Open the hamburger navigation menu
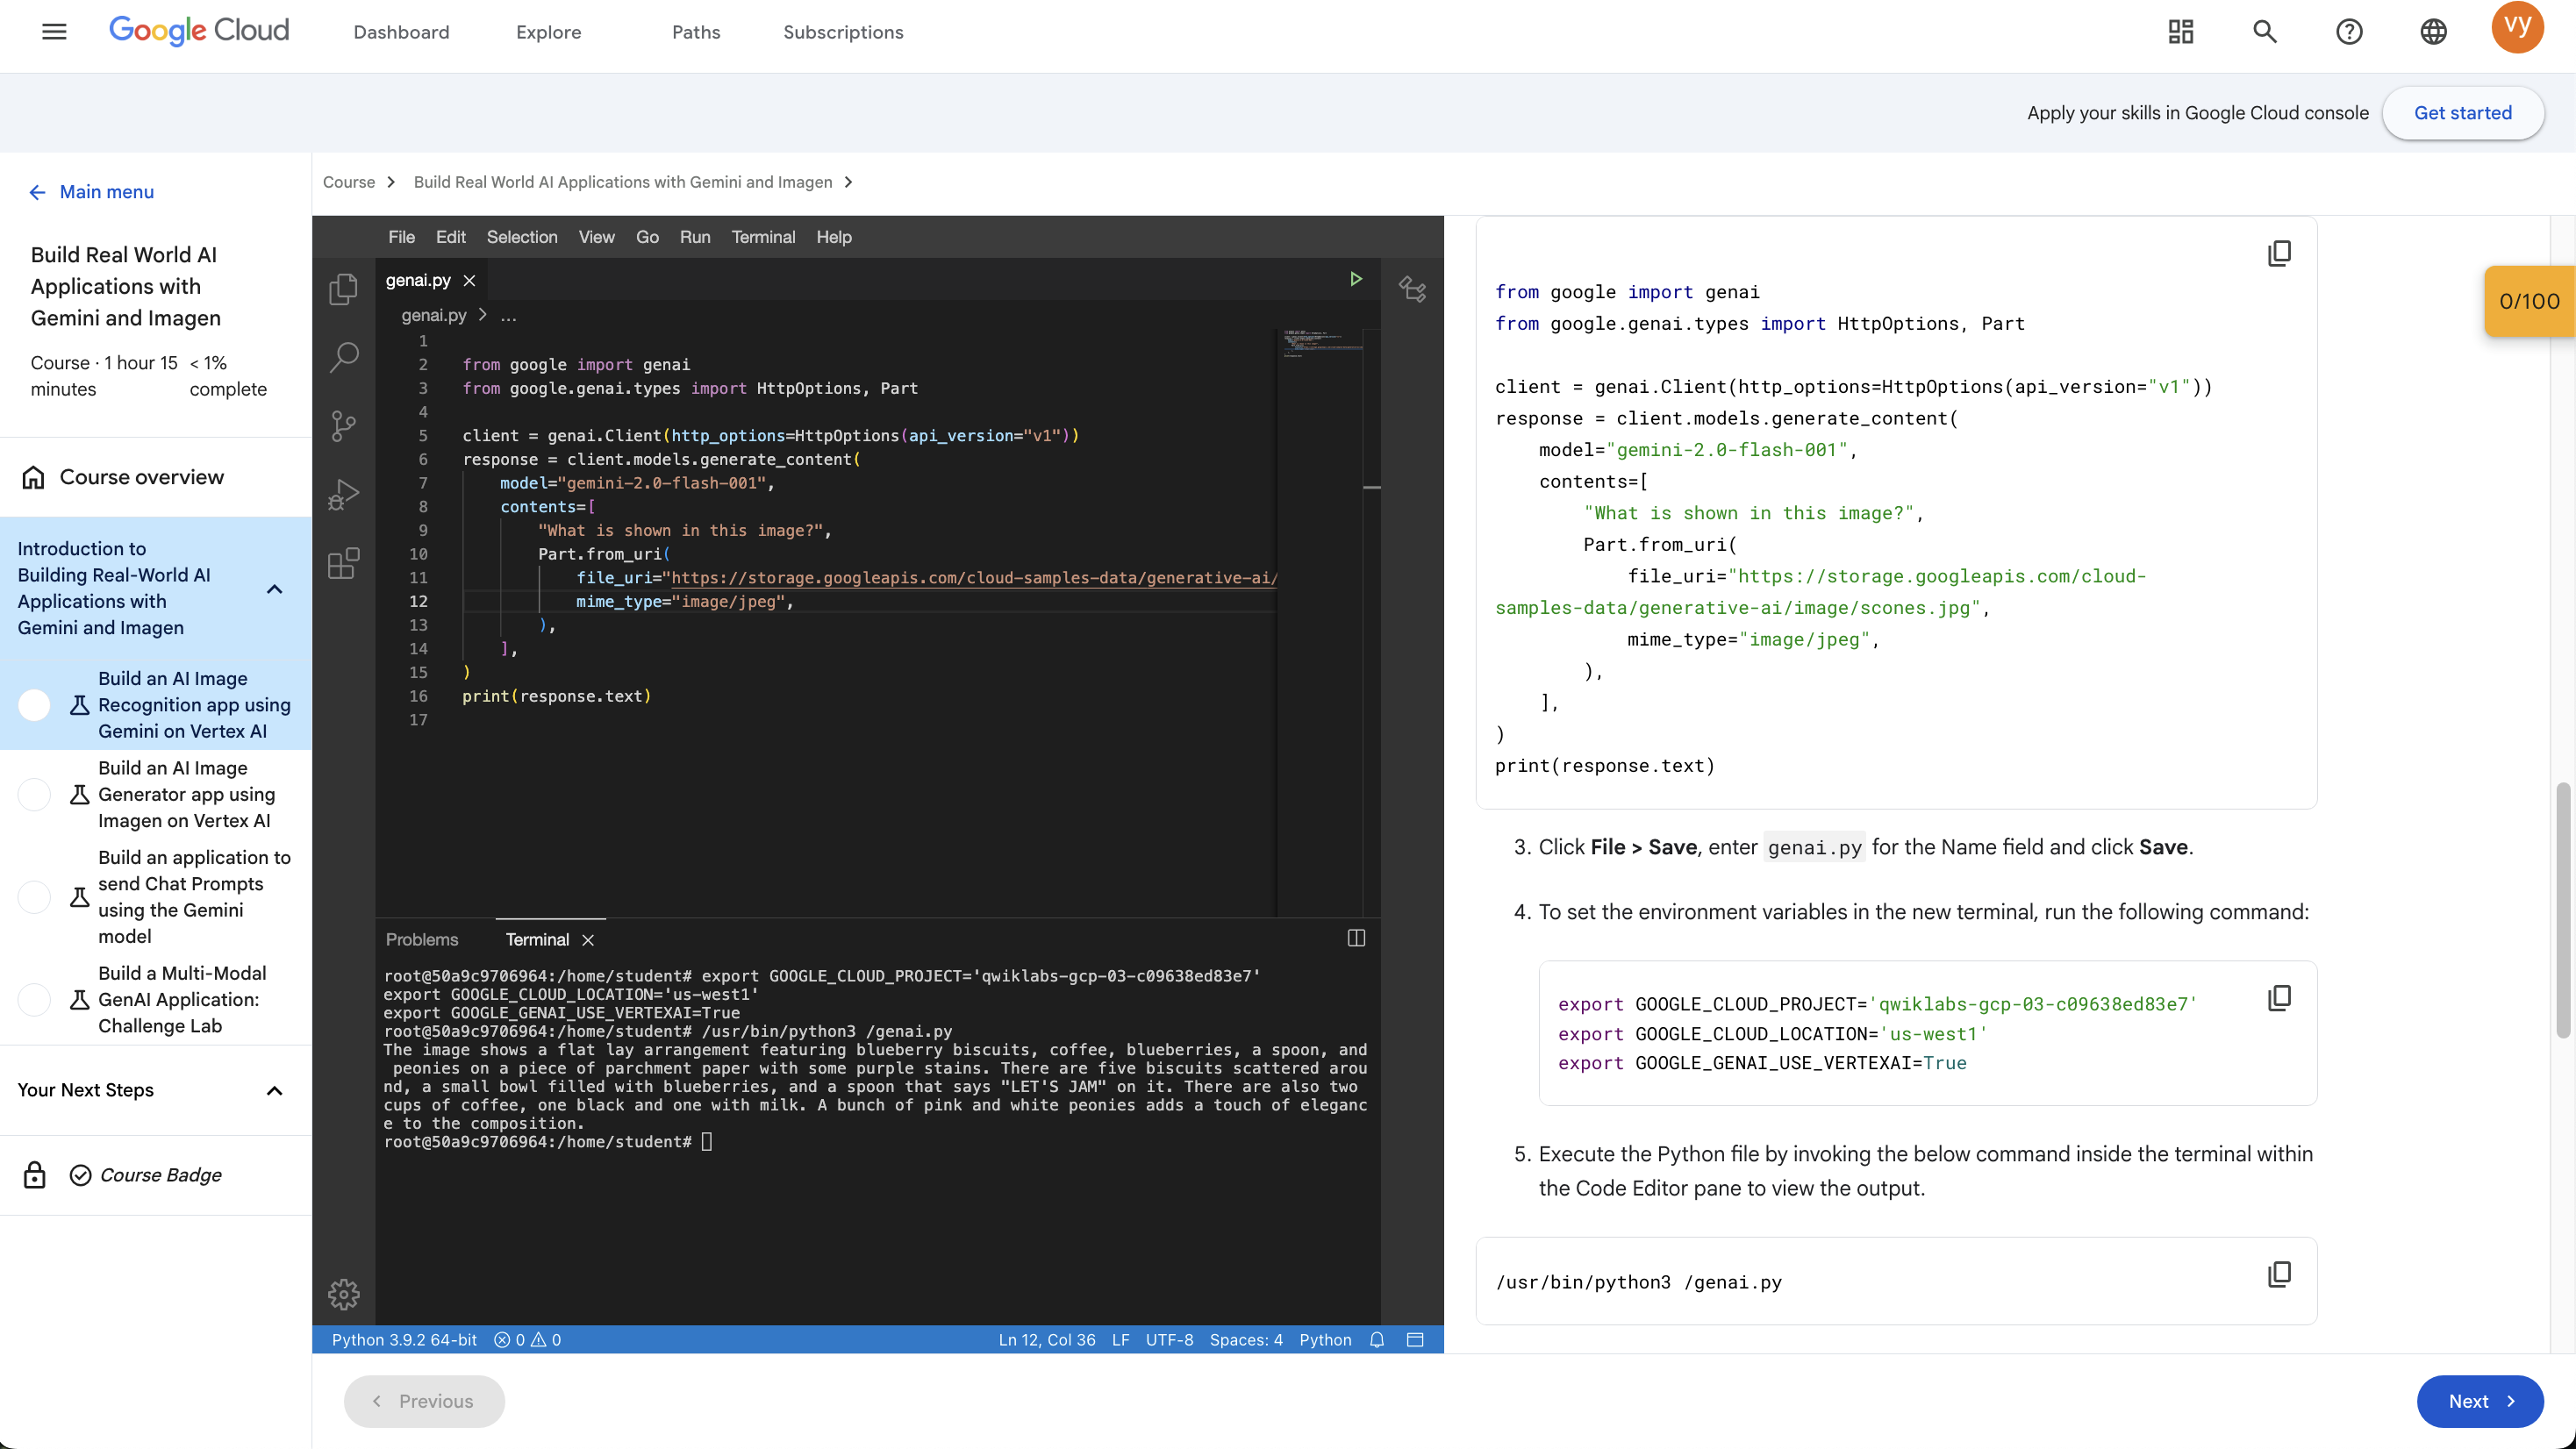The width and height of the screenshot is (2576, 1449). (x=54, y=32)
